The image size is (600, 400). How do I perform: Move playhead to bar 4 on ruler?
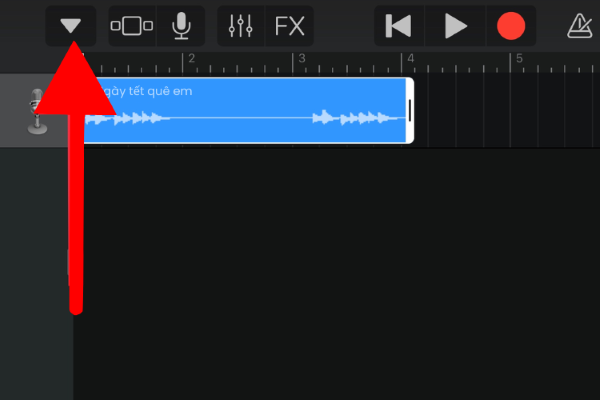point(402,62)
